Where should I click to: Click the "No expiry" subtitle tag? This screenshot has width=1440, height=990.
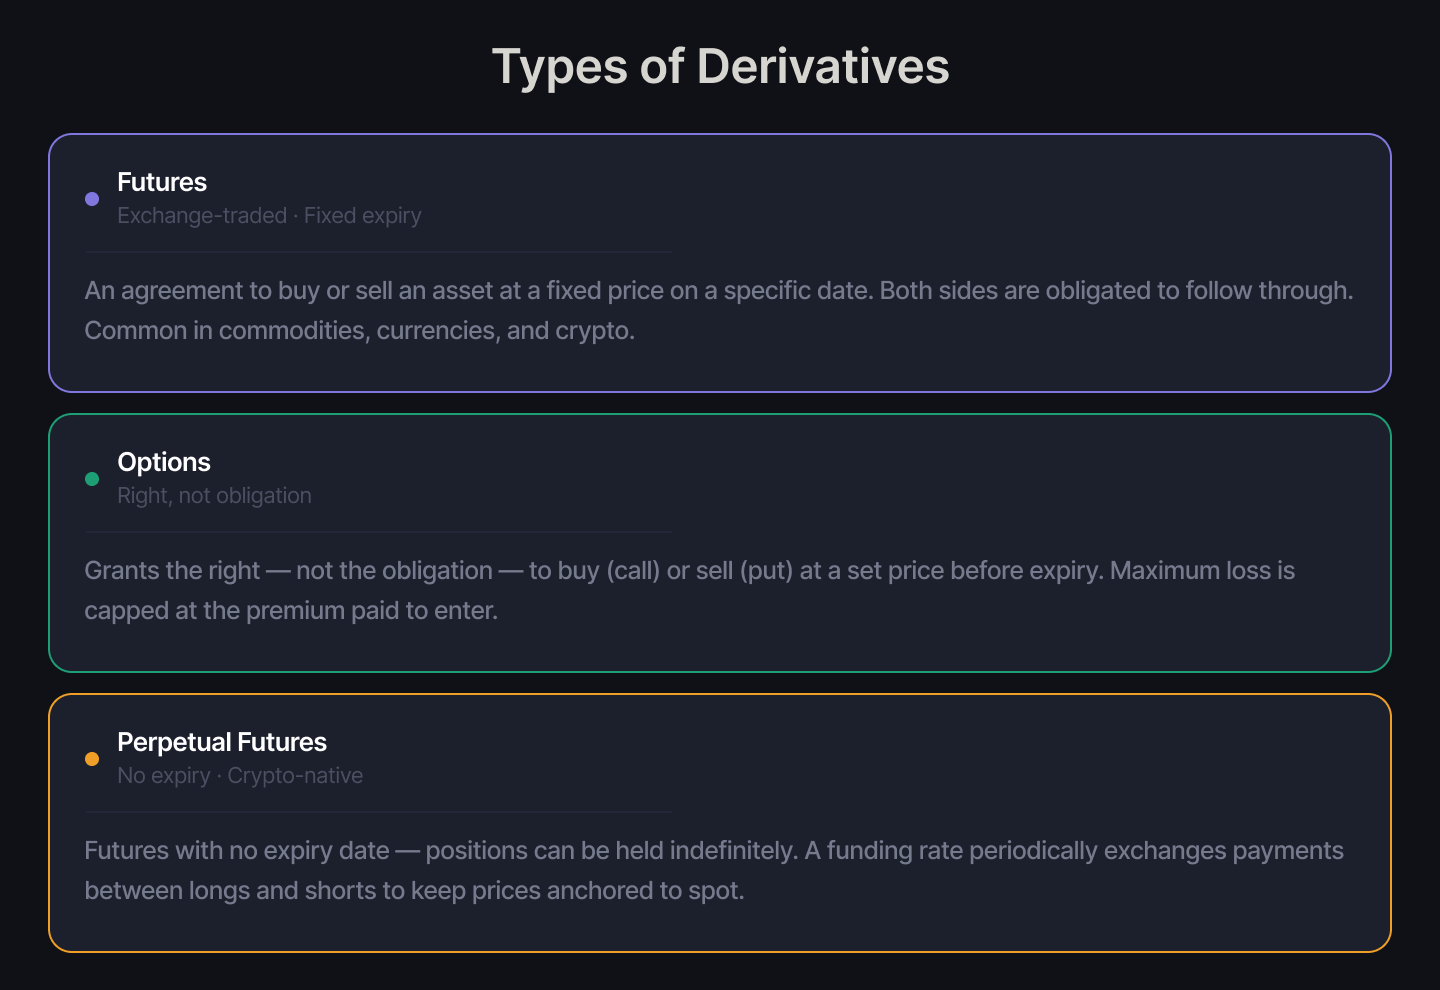click(x=164, y=776)
